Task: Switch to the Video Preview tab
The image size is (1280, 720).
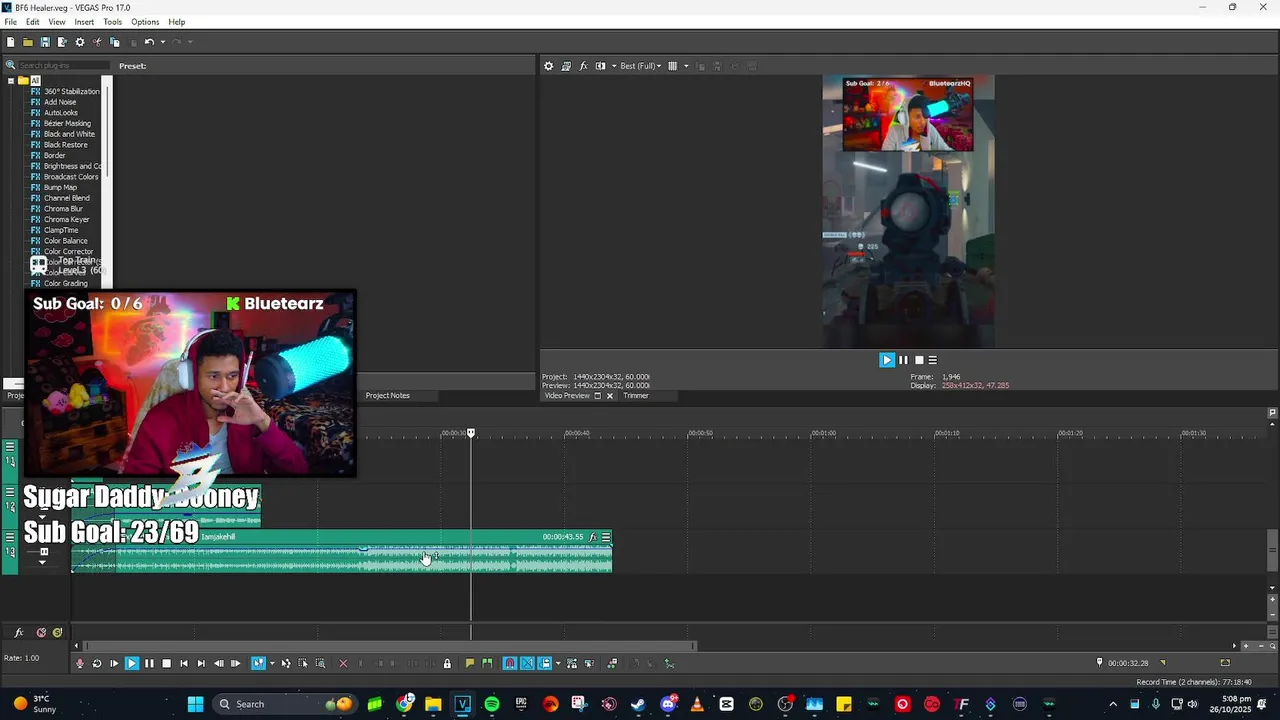Action: click(567, 395)
